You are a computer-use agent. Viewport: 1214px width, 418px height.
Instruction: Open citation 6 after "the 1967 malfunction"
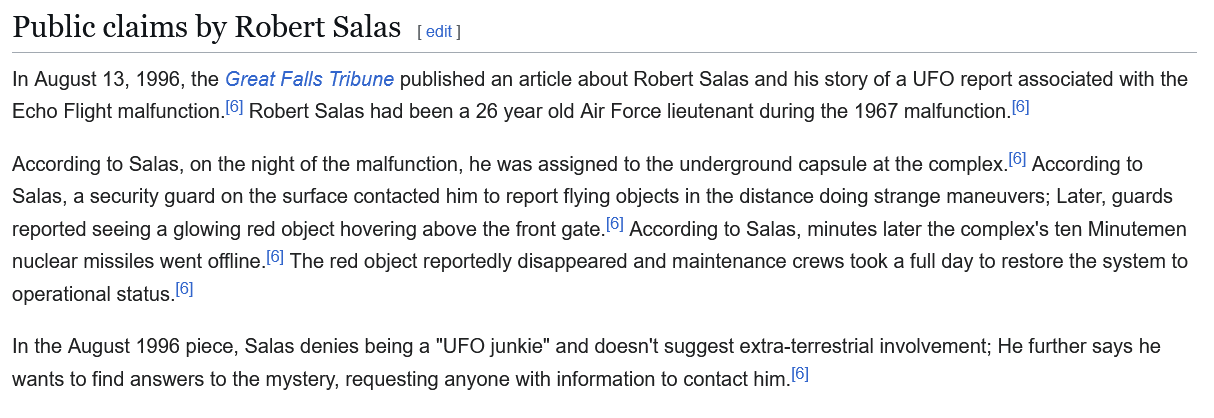1020,106
